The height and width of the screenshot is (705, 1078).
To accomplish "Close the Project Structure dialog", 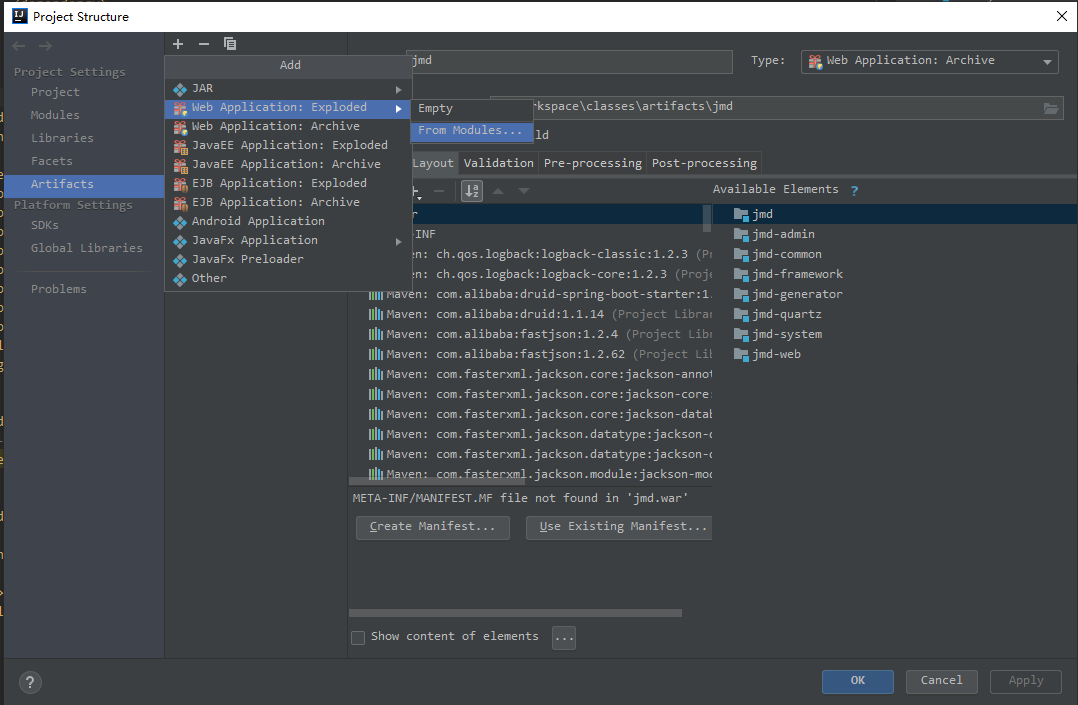I will click(x=1062, y=17).
